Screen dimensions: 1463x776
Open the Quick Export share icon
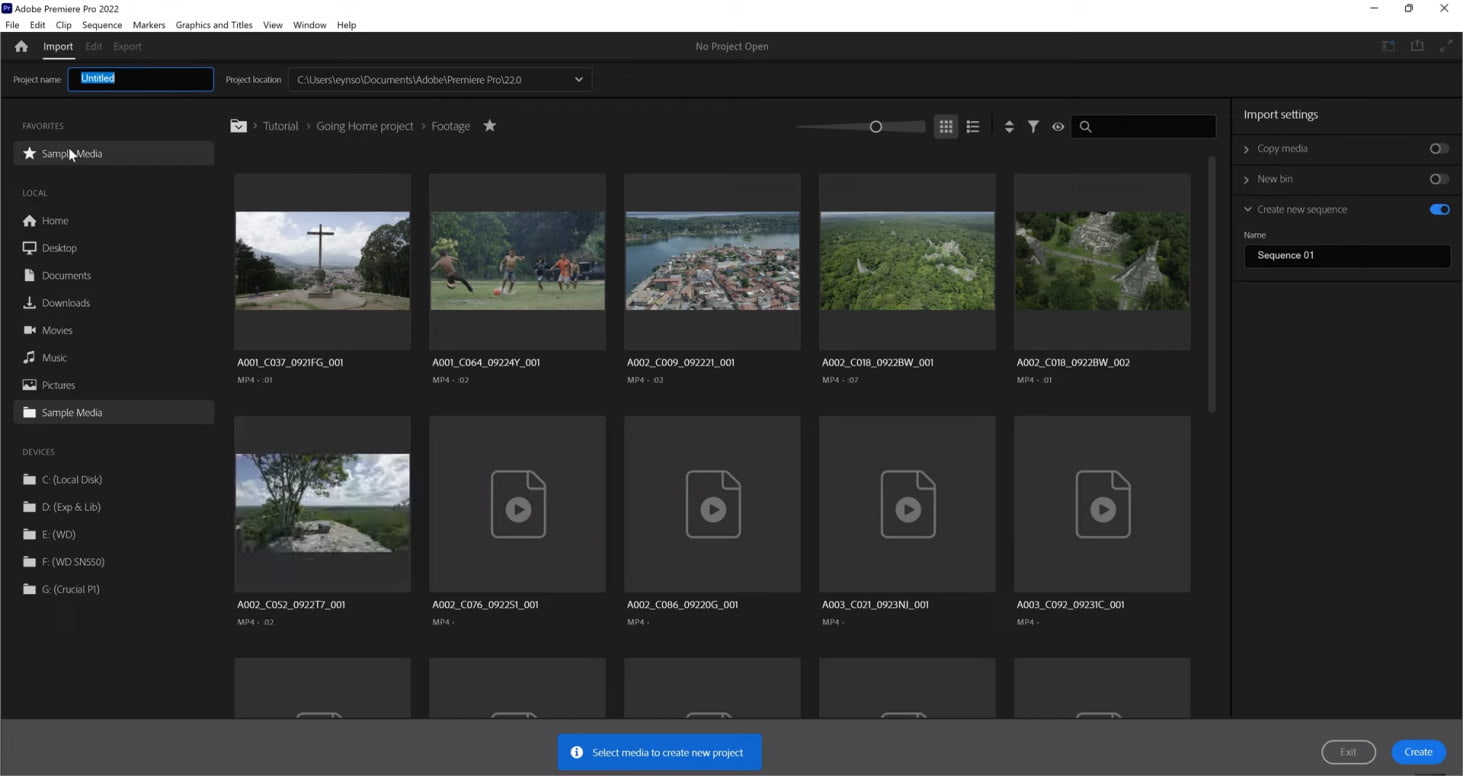click(1417, 46)
